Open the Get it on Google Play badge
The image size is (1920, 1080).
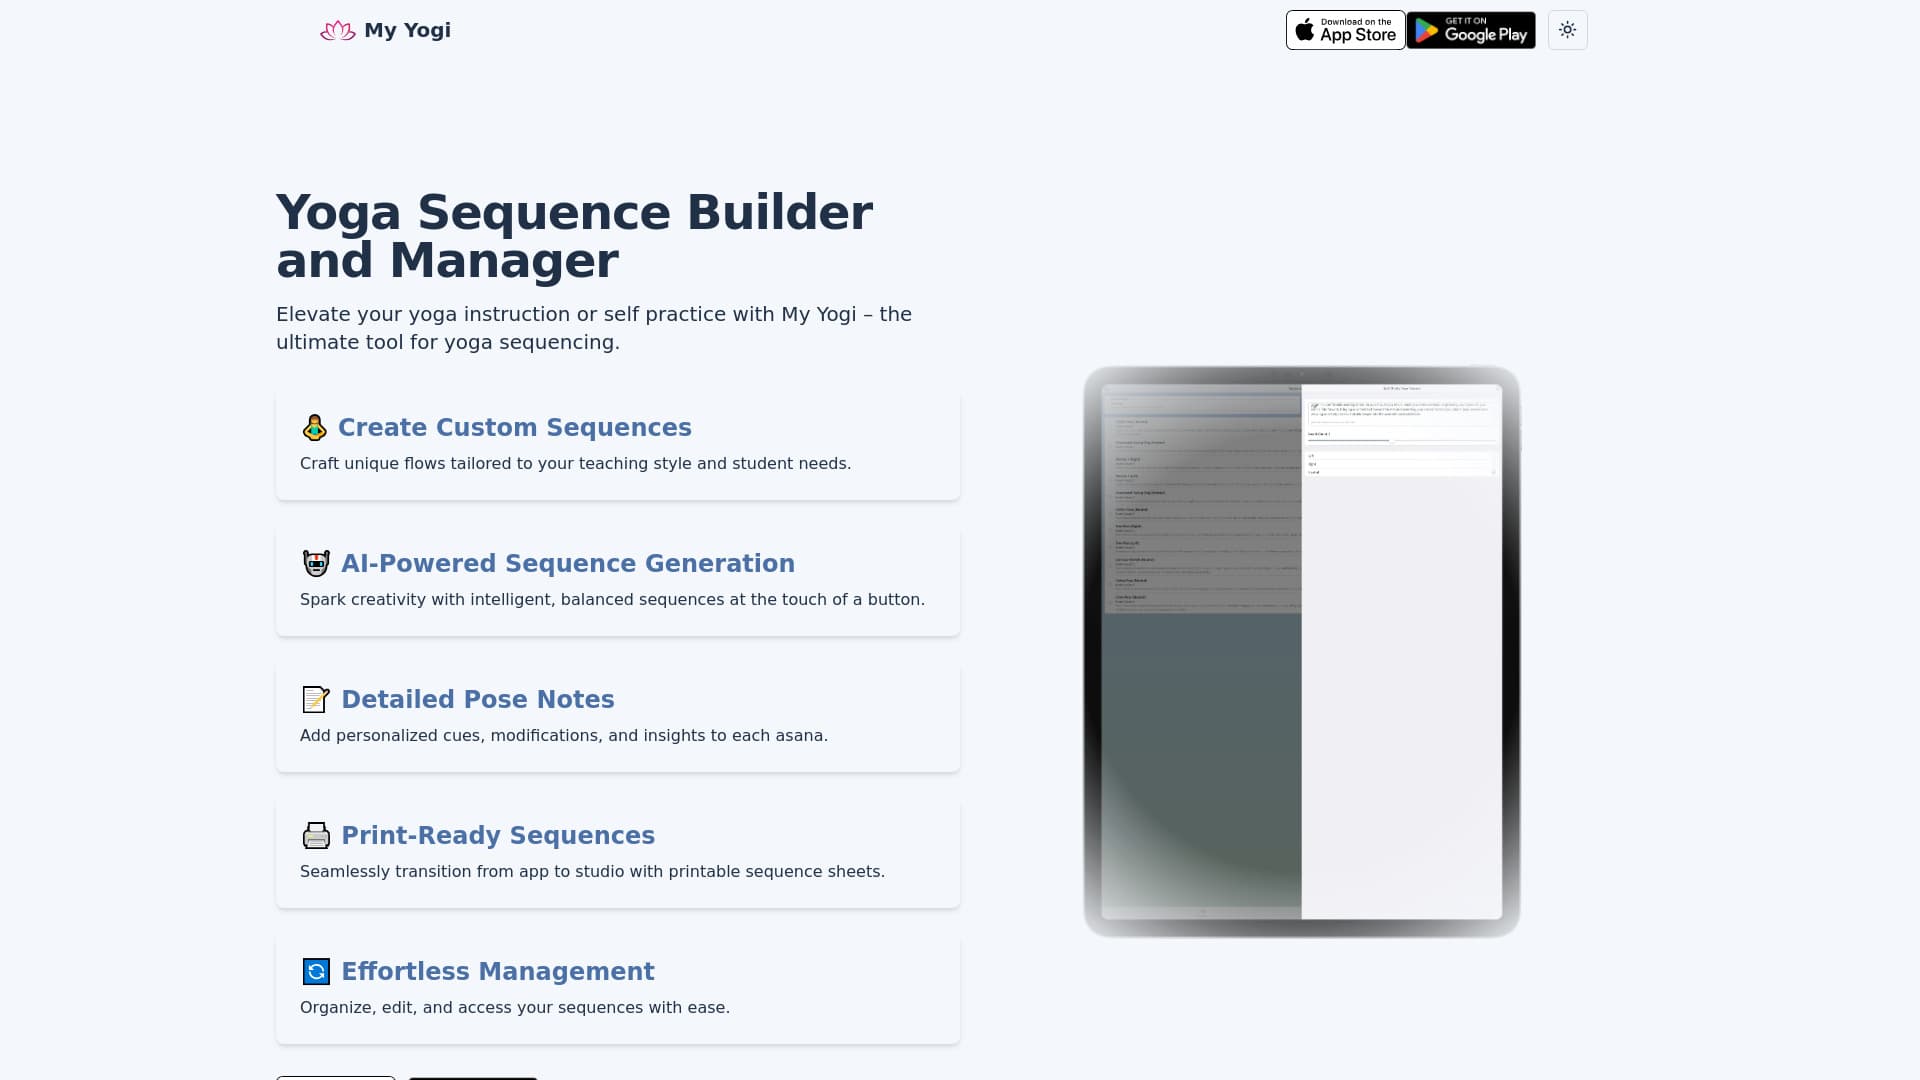[1471, 30]
